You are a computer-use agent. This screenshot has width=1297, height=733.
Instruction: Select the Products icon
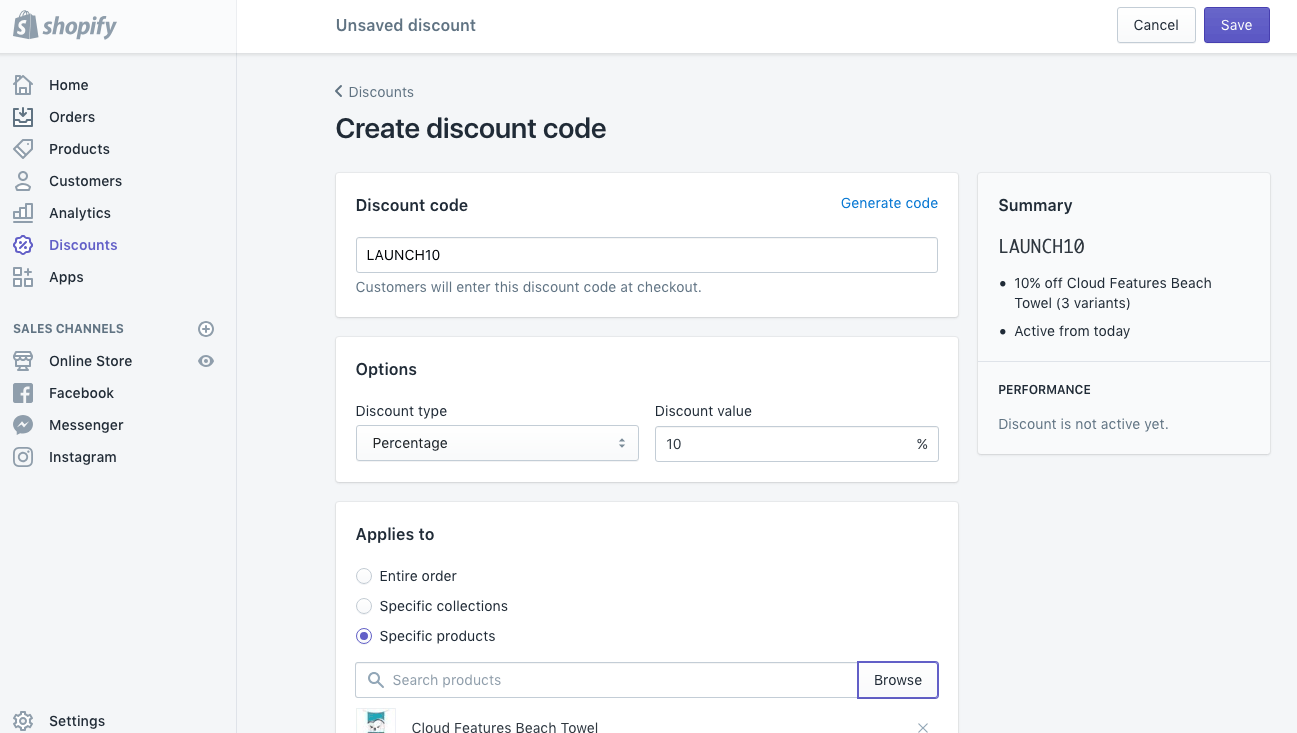23,148
